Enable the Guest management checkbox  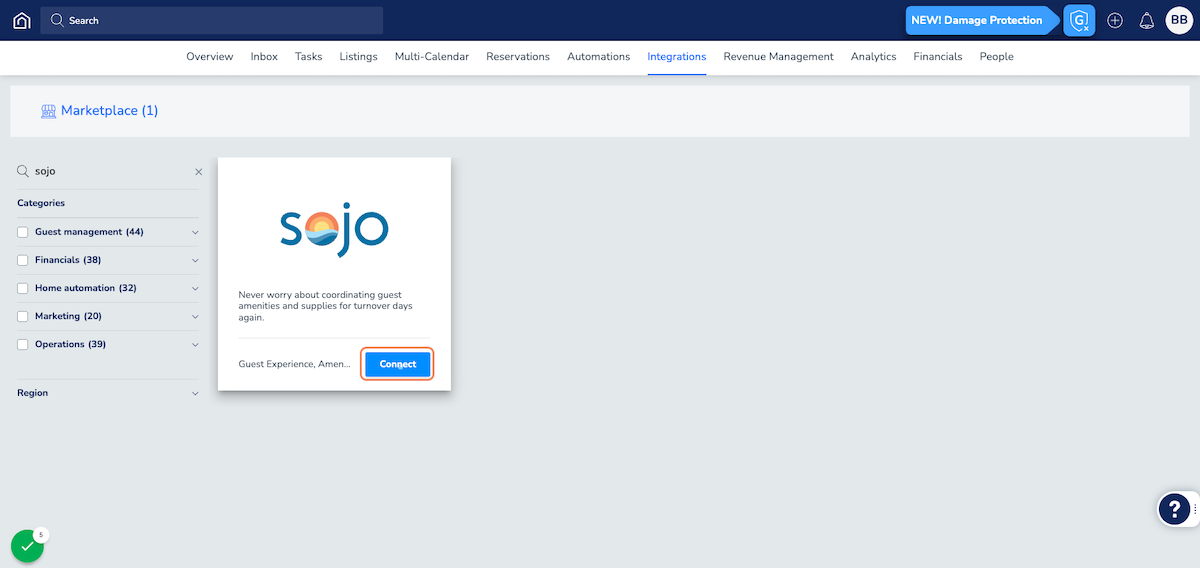click(x=23, y=232)
